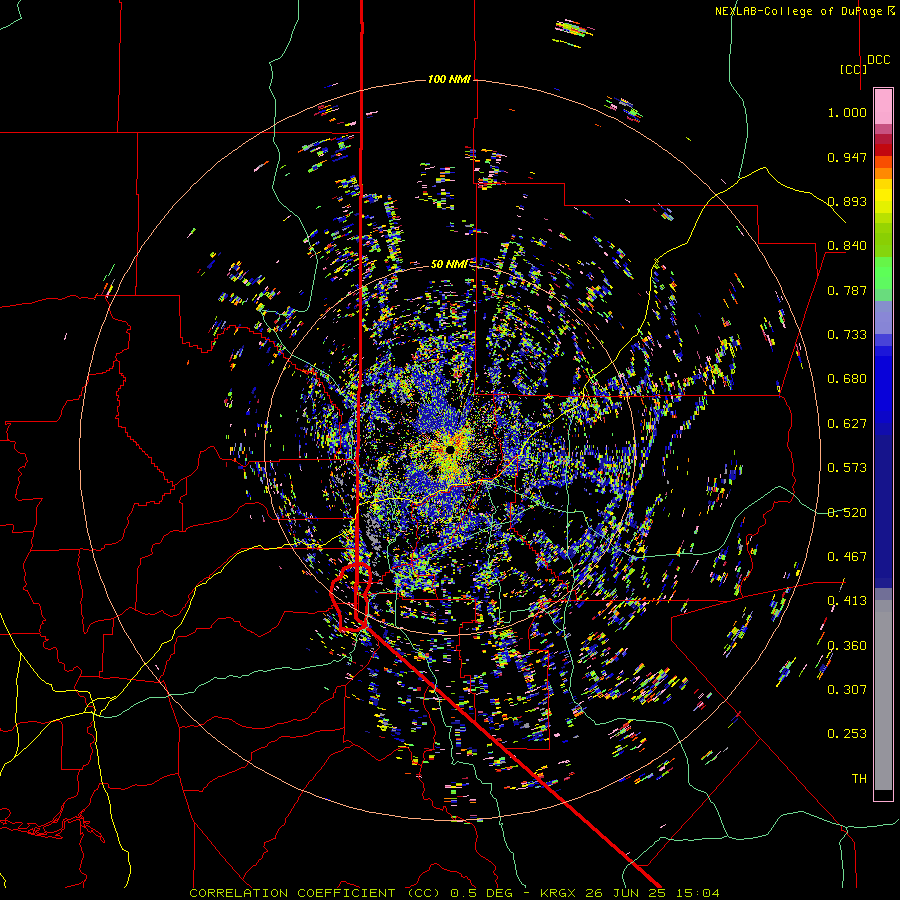This screenshot has width=900, height=900.
Task: Click the 0.360 scale value
Action: pos(847,646)
